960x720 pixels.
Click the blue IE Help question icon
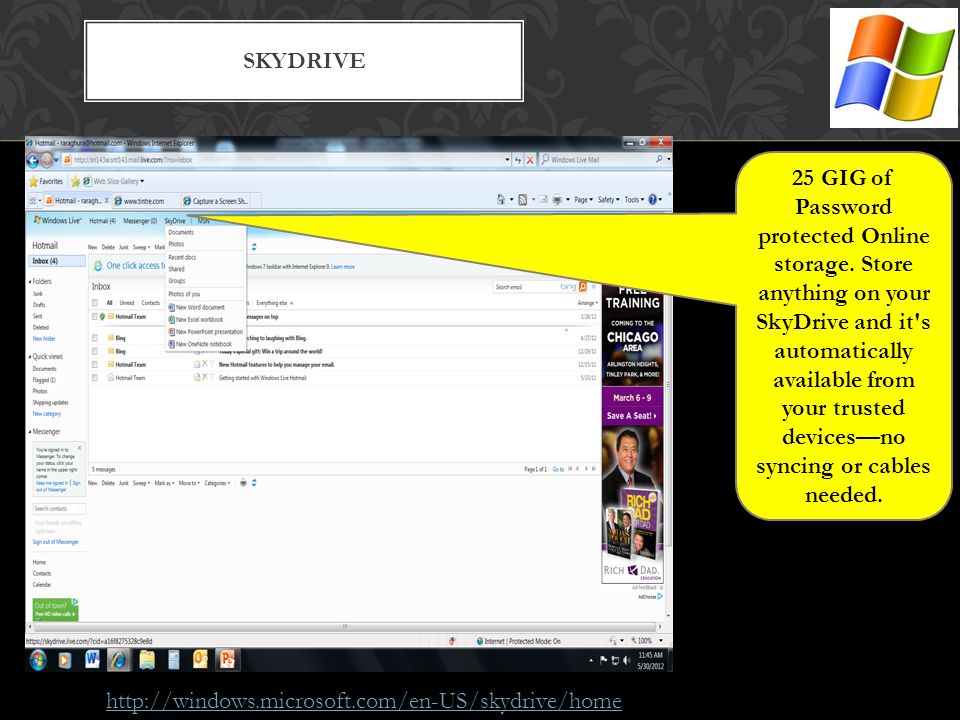click(652, 200)
